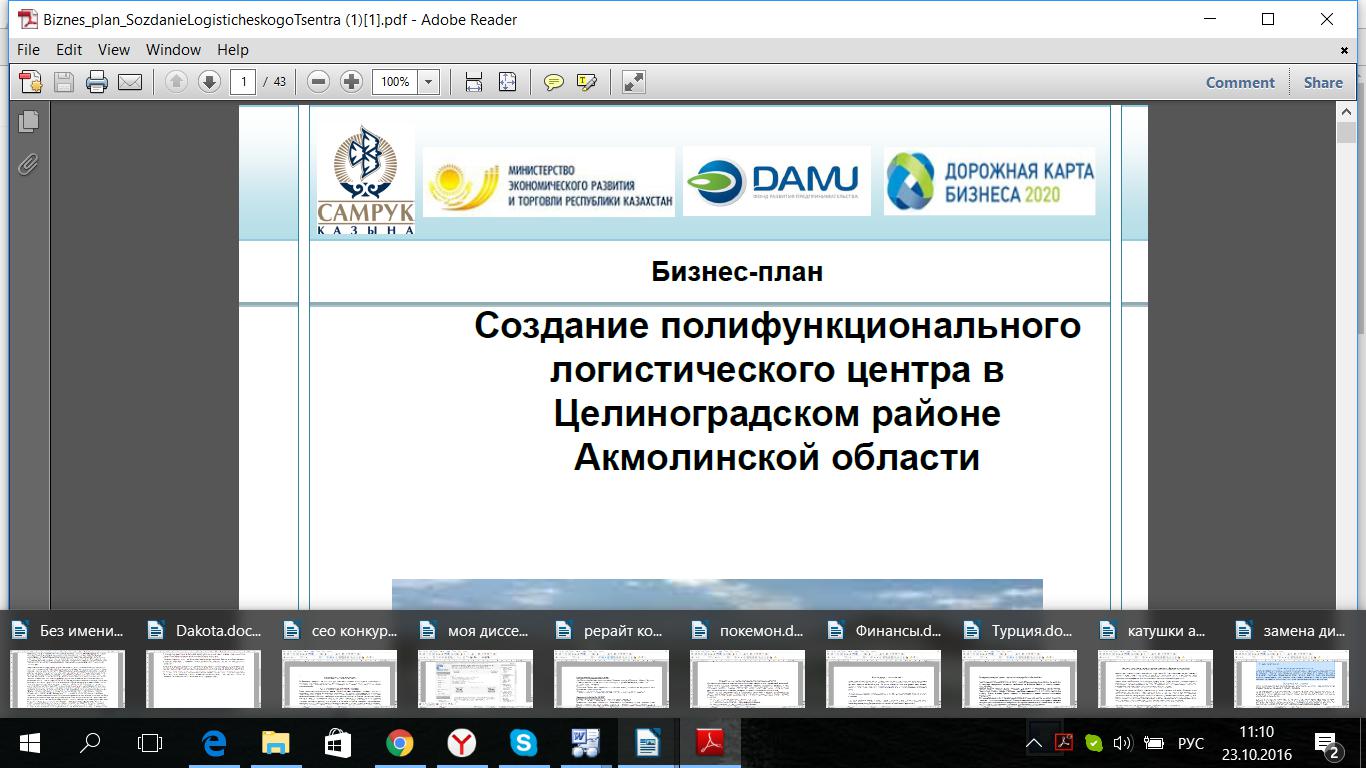Change input language via РУС indicator
The image size is (1366, 768).
tap(1191, 743)
